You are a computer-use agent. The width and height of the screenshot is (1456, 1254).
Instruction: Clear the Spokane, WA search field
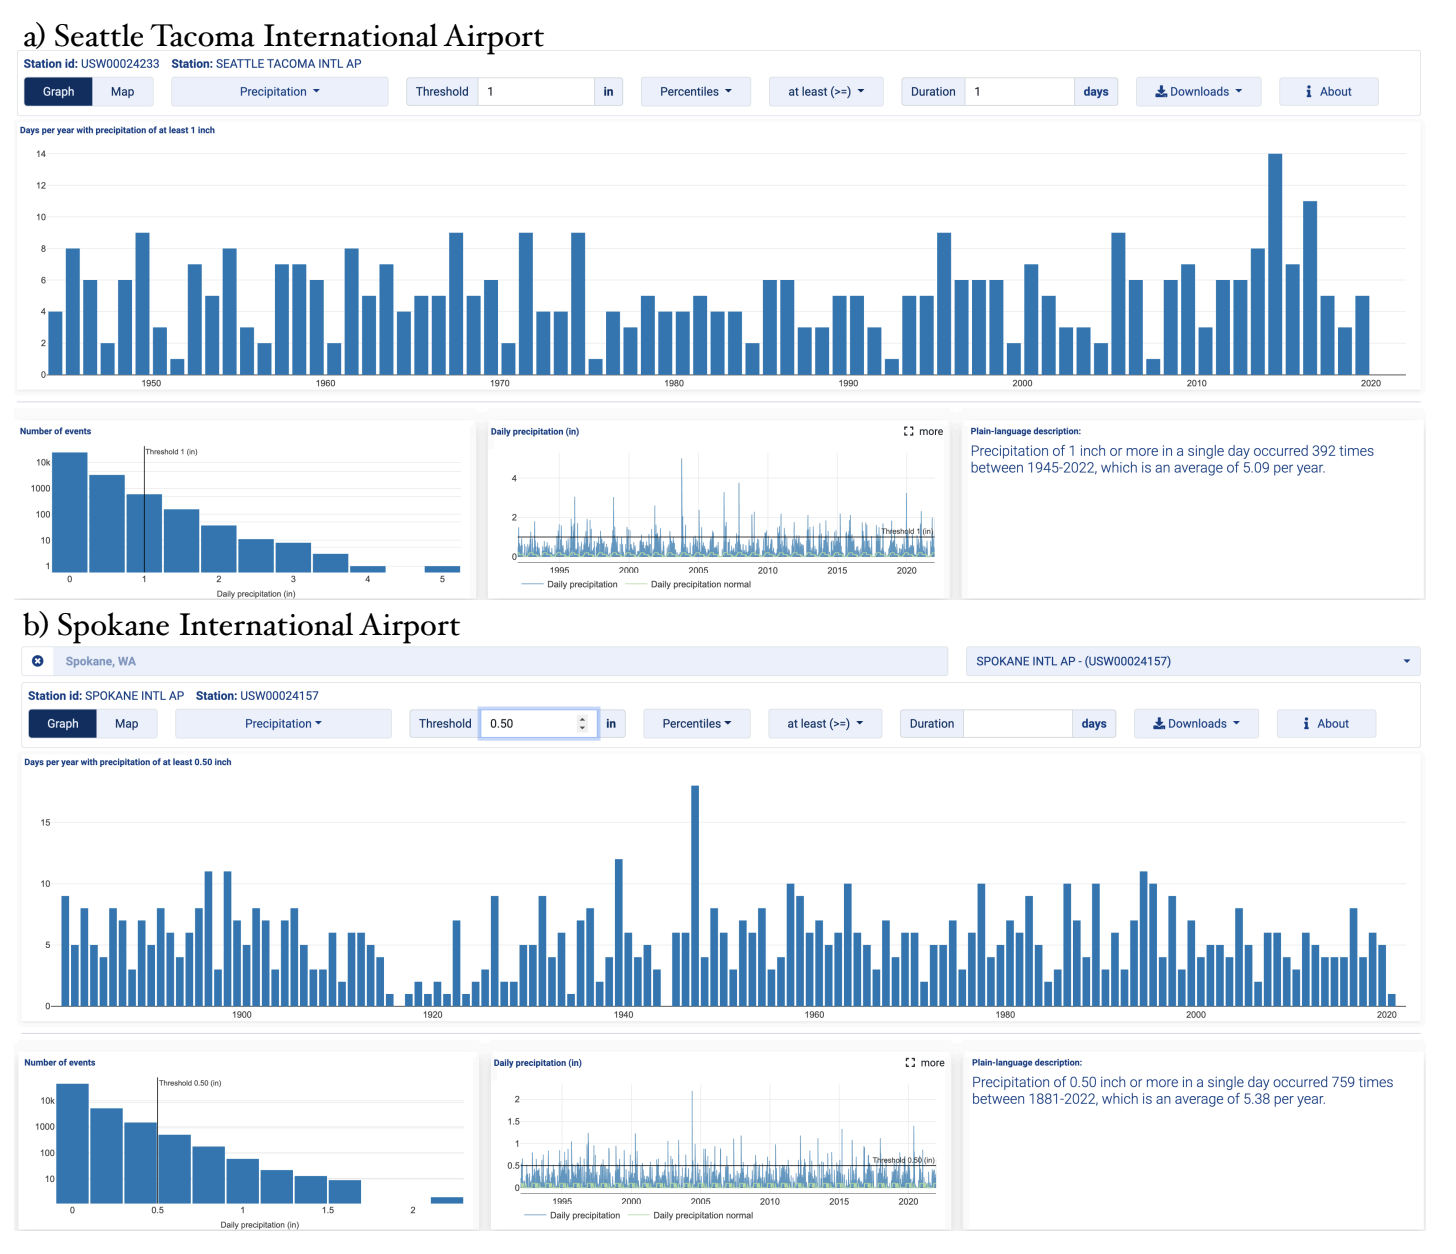point(37,661)
